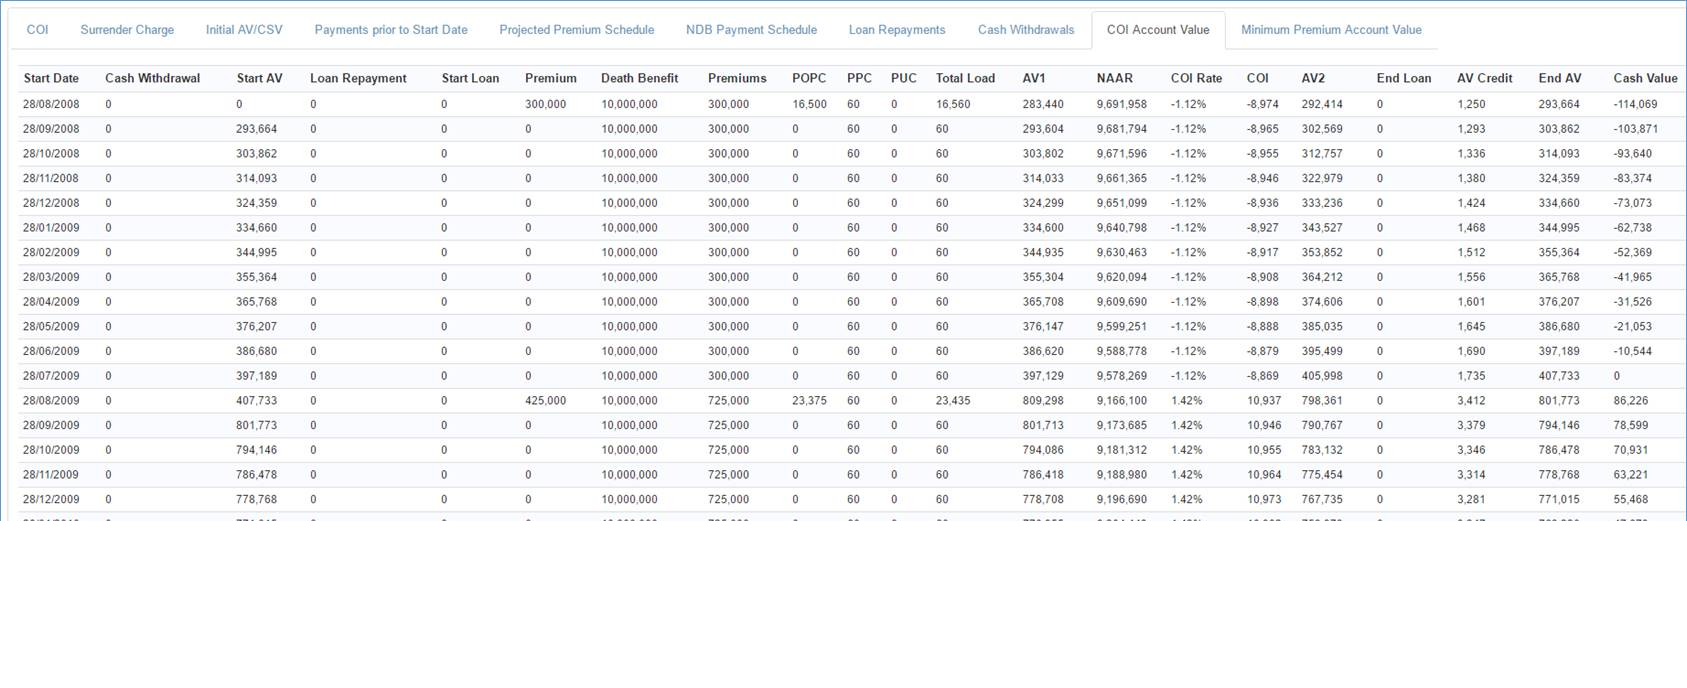Click the NAAR column header
Image resolution: width=1687 pixels, height=688 pixels.
(x=1114, y=78)
